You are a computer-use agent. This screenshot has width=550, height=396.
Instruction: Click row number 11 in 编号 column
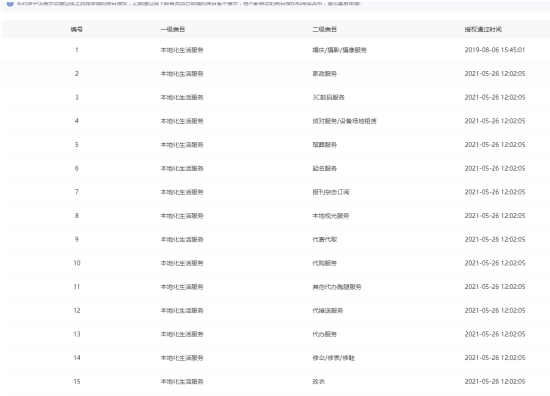point(76,287)
